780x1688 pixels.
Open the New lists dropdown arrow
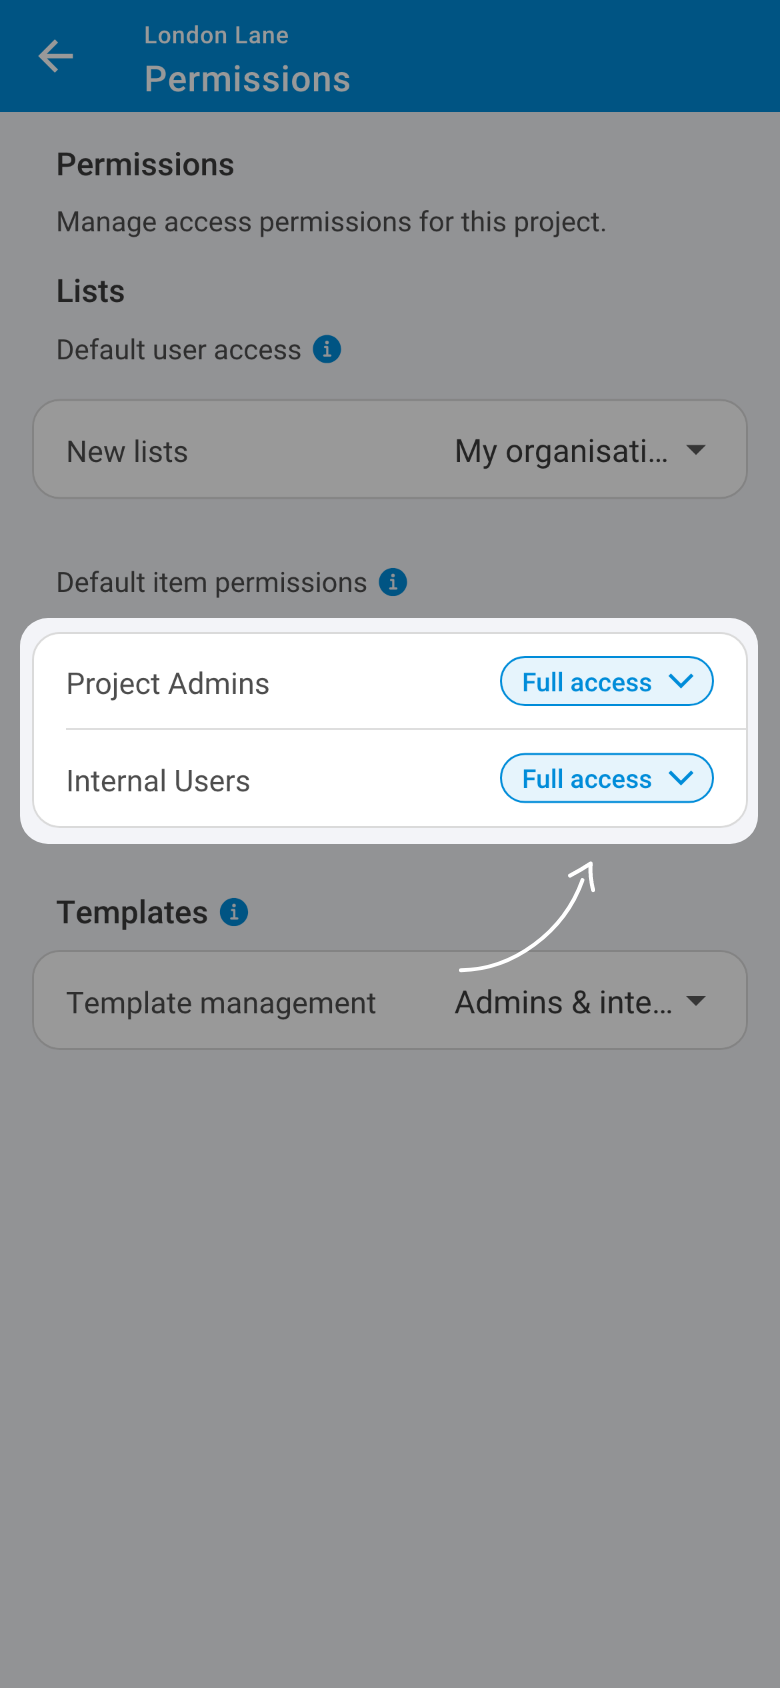click(696, 451)
